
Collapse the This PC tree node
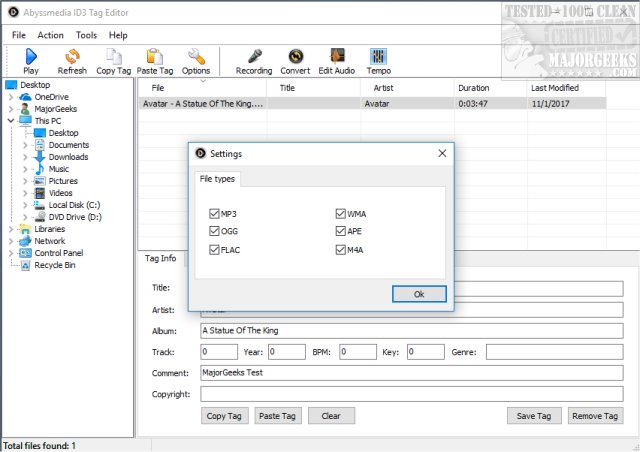[x=11, y=121]
